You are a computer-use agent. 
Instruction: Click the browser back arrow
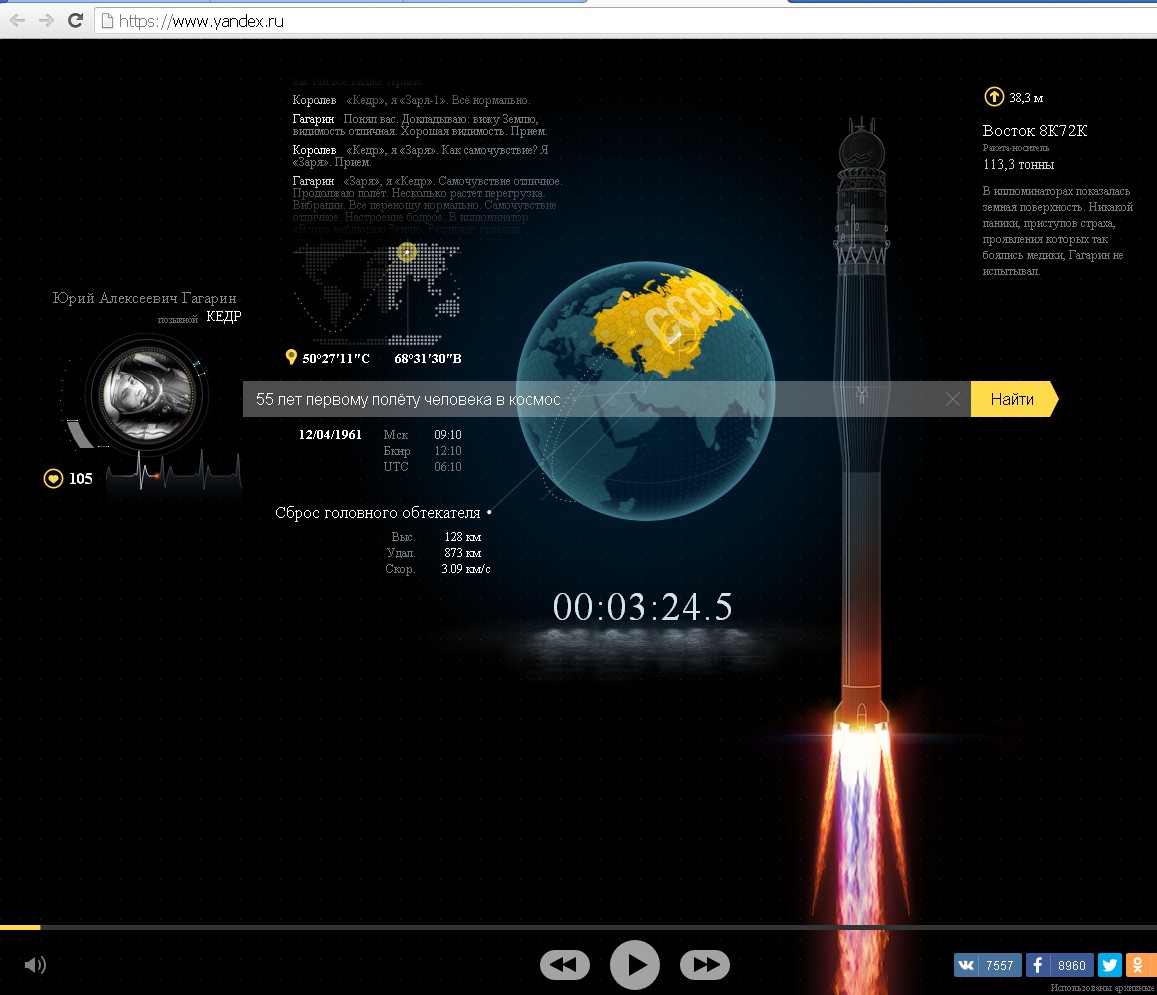pyautogui.click(x=18, y=20)
